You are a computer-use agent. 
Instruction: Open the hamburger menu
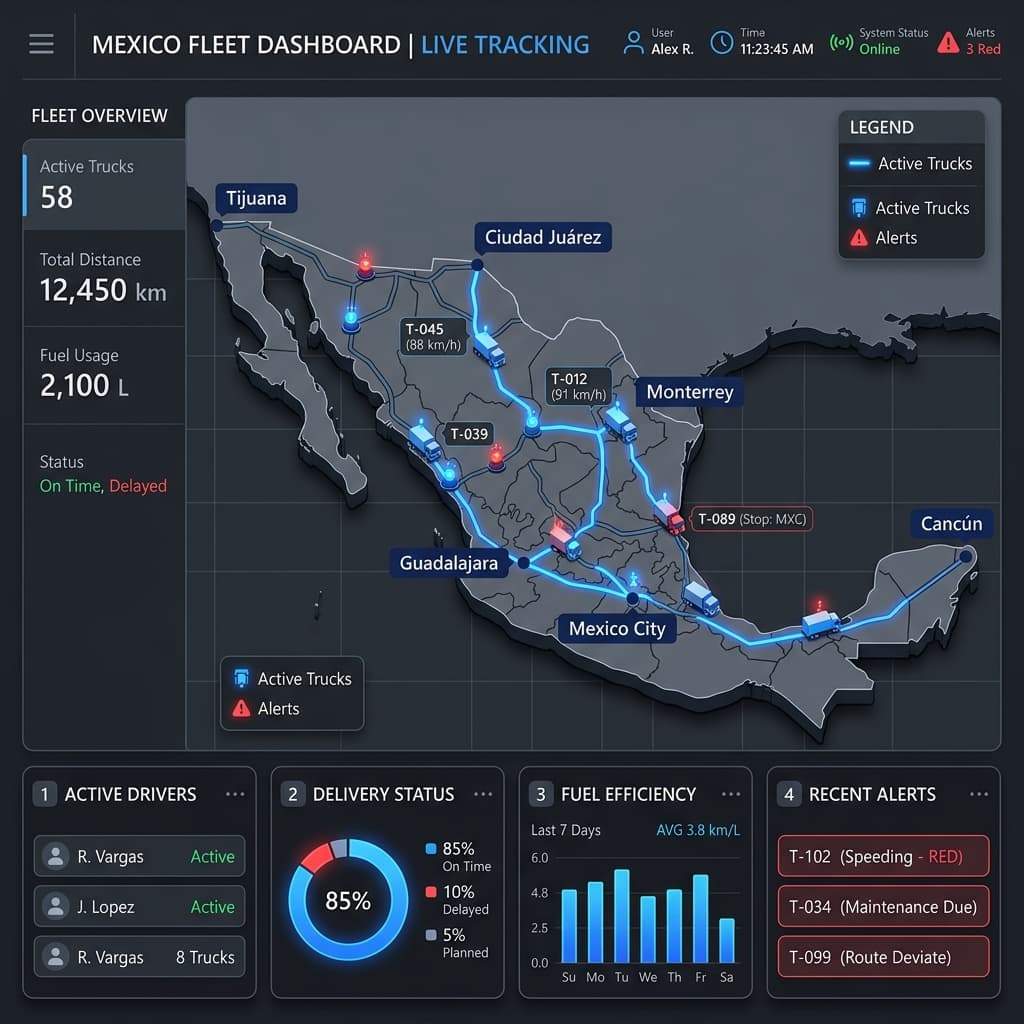click(41, 42)
